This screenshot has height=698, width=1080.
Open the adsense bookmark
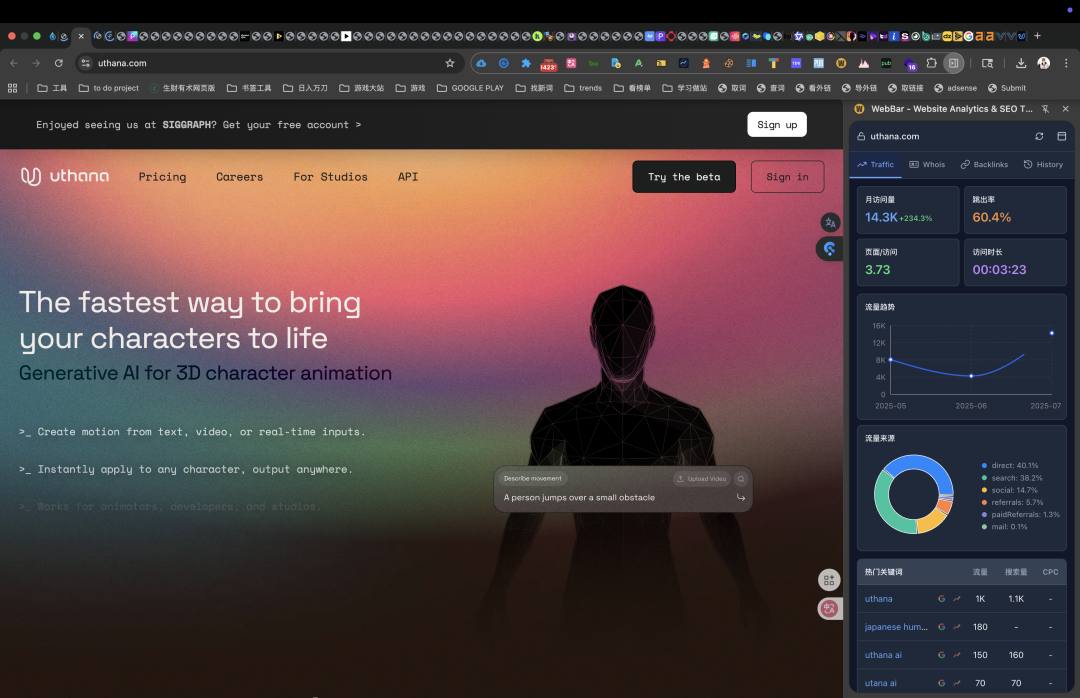coord(955,88)
